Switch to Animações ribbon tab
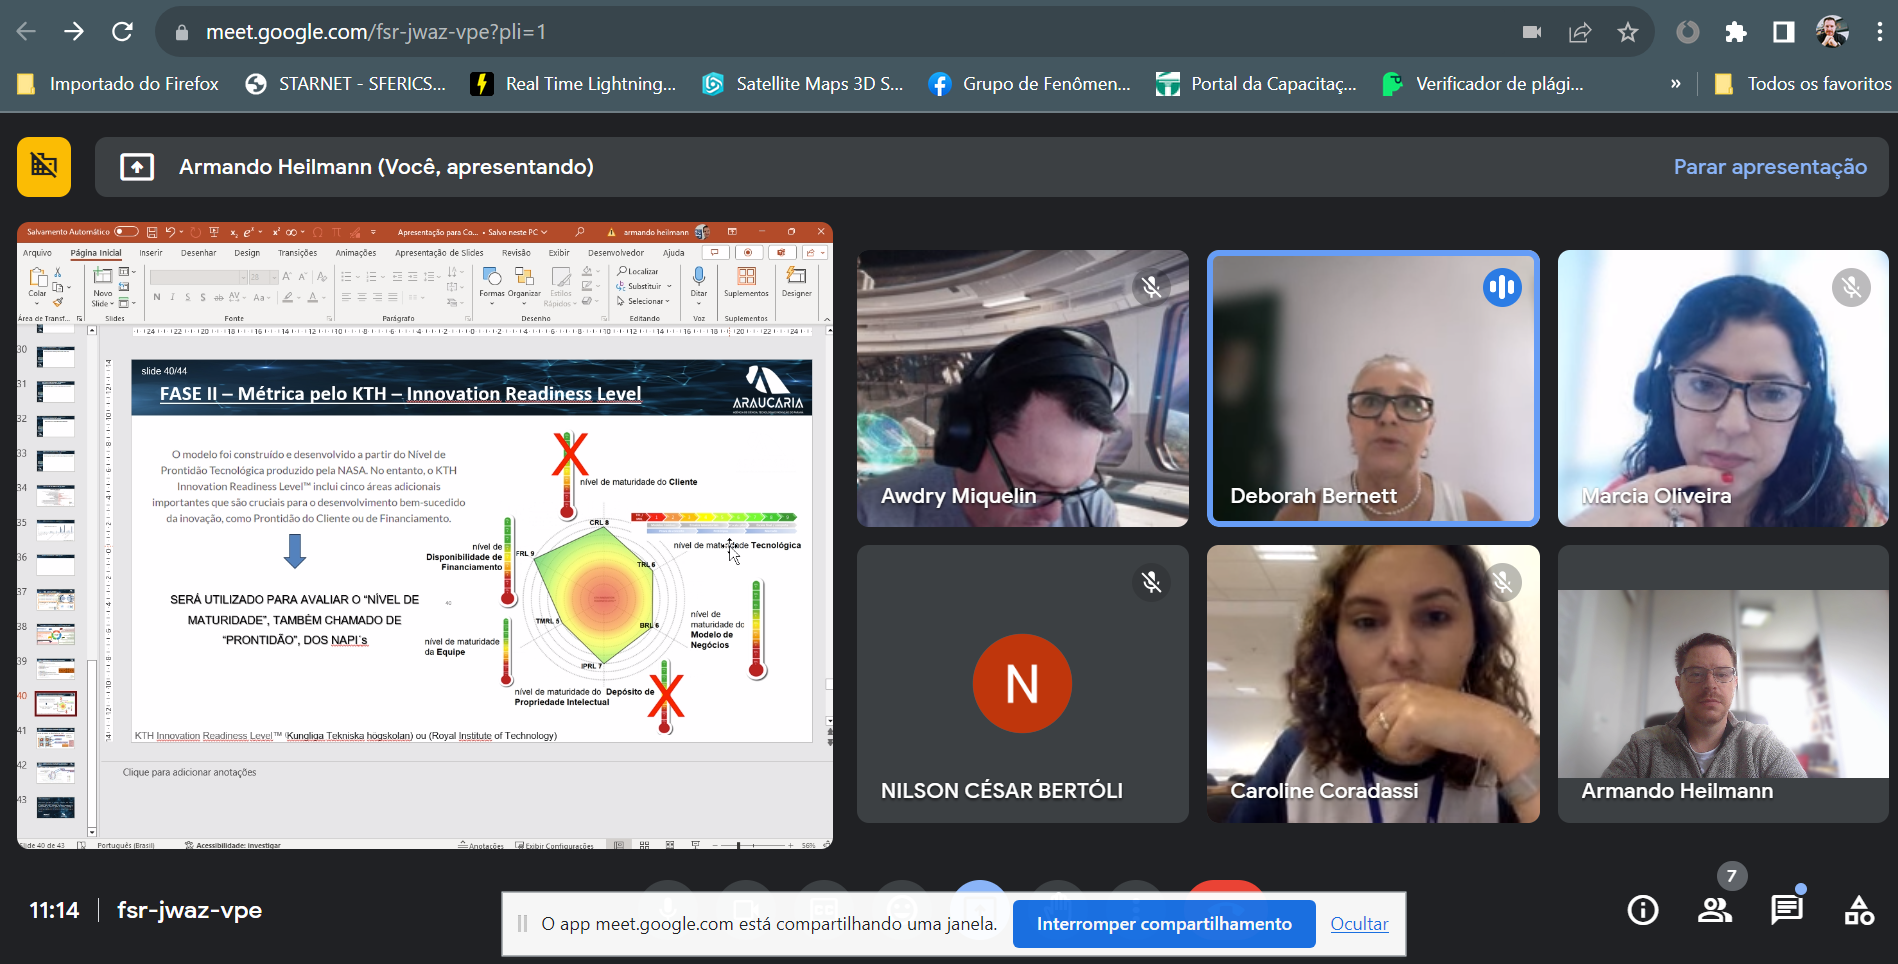 (356, 253)
